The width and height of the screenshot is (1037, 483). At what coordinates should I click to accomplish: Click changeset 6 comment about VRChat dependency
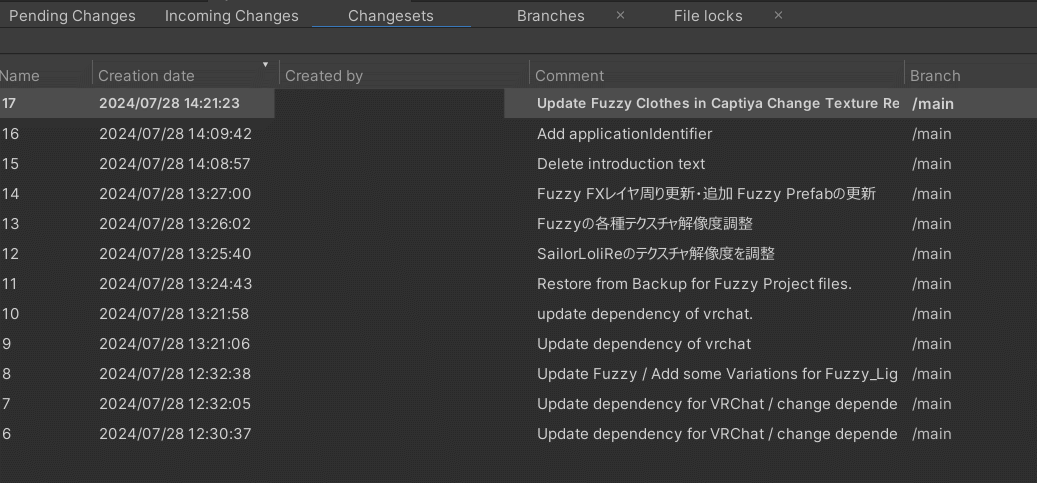click(x=717, y=434)
